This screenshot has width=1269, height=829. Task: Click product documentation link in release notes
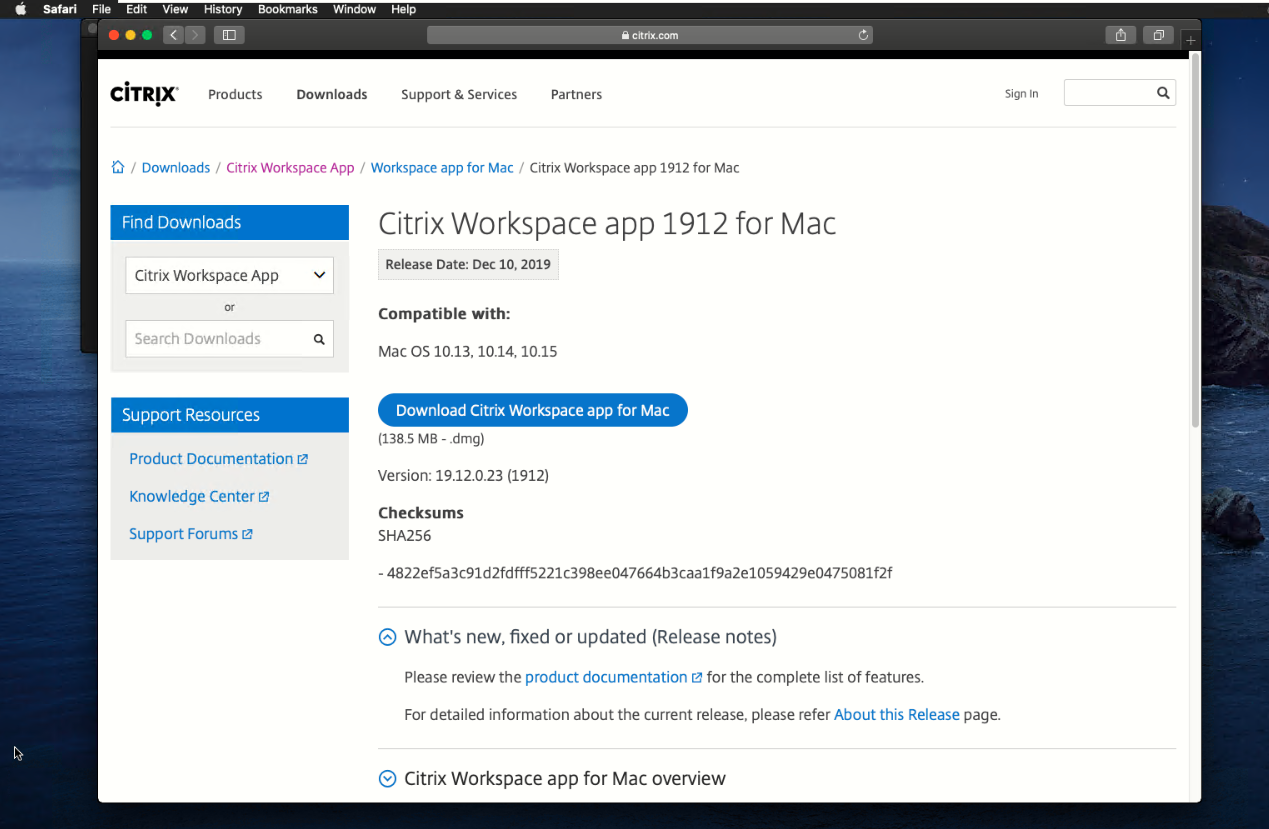click(x=606, y=677)
